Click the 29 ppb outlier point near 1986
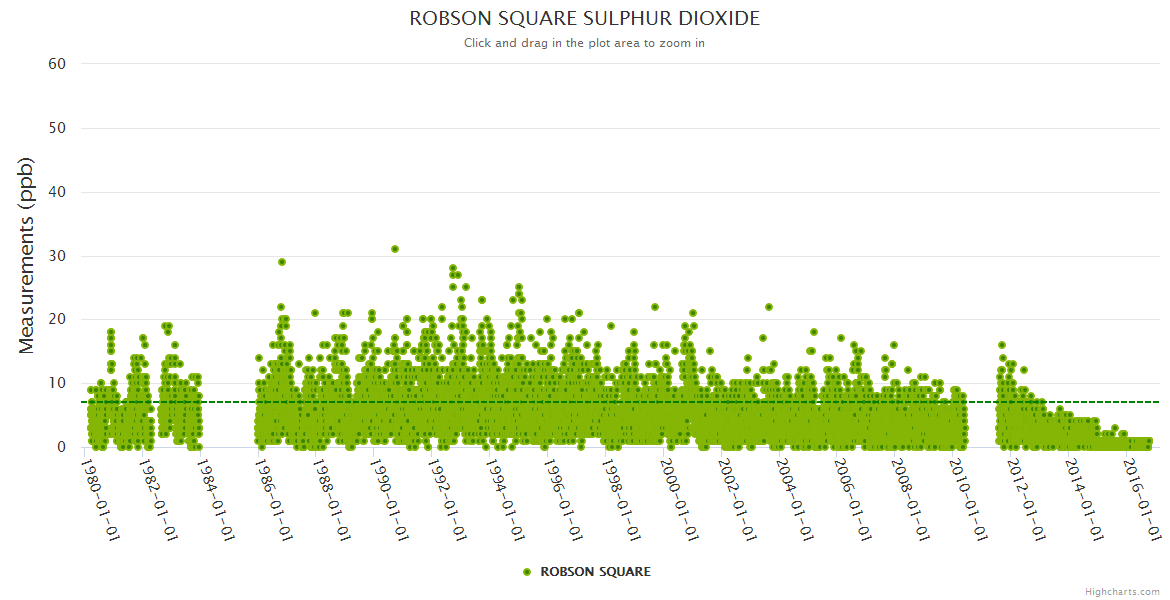Viewport: 1170px width, 600px height. [282, 262]
